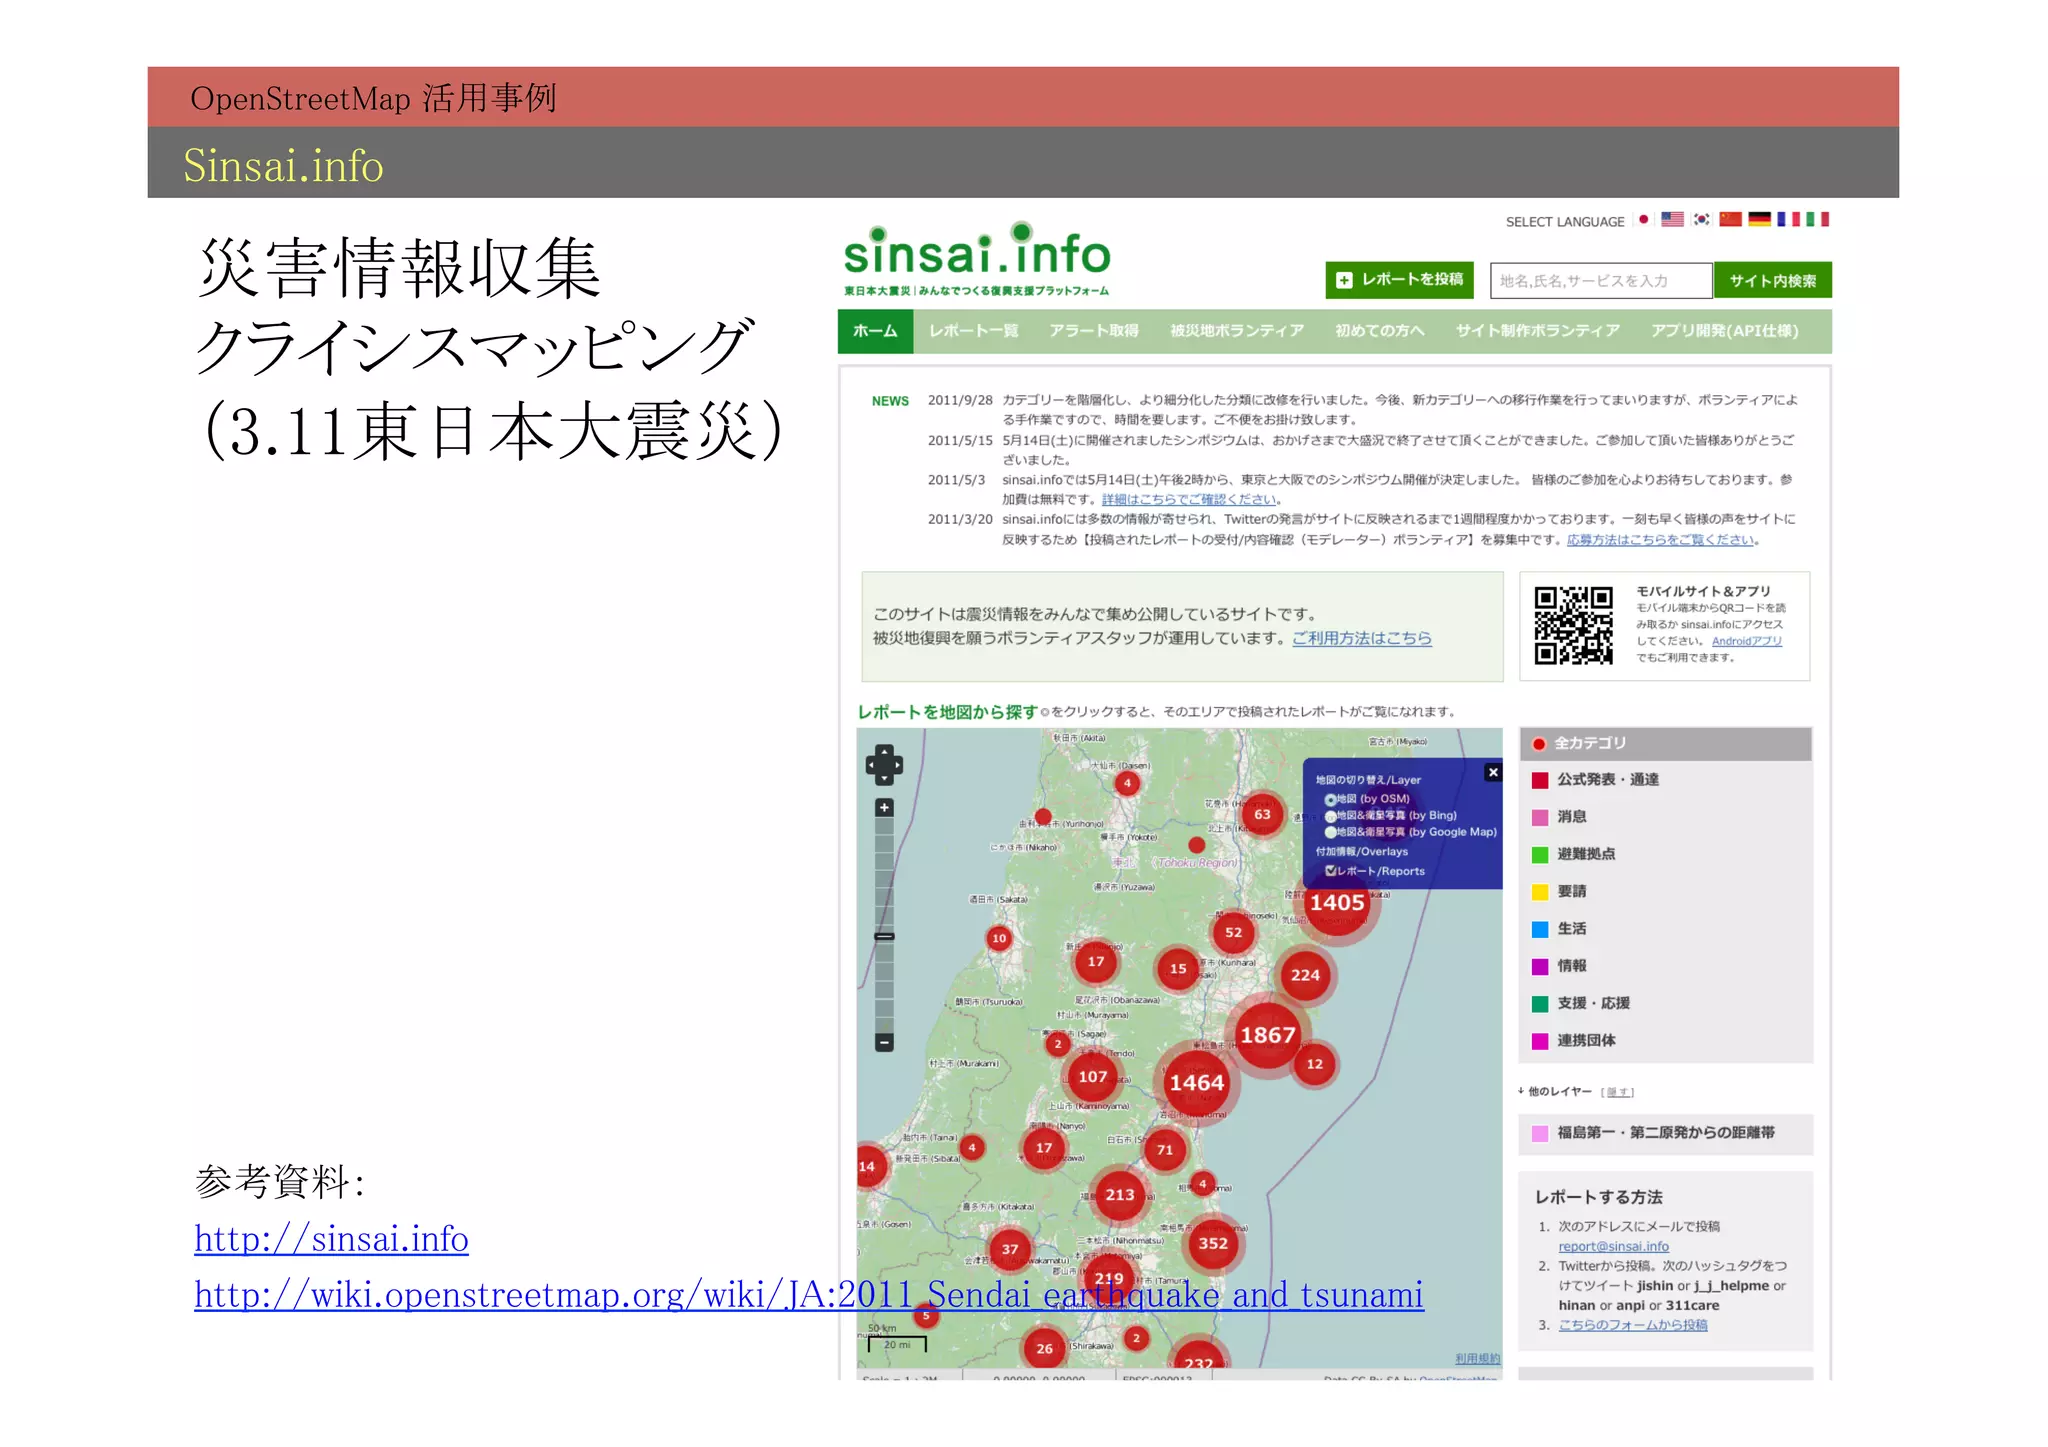Click the 107 cluster marker
2048x1447 pixels.
(x=1093, y=1076)
